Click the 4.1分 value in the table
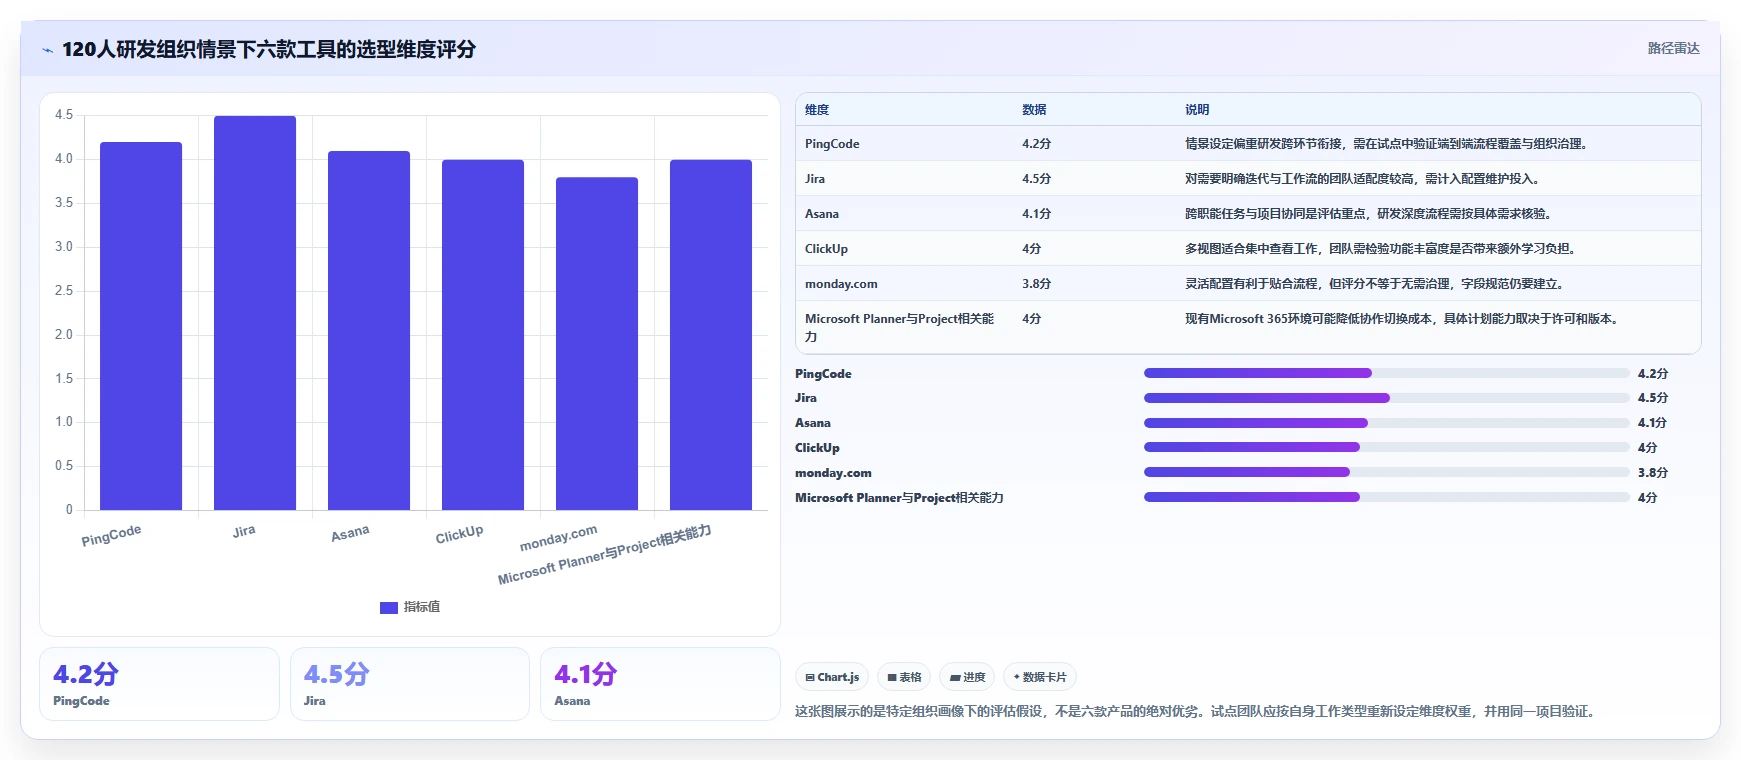The width and height of the screenshot is (1741, 760). [1036, 214]
